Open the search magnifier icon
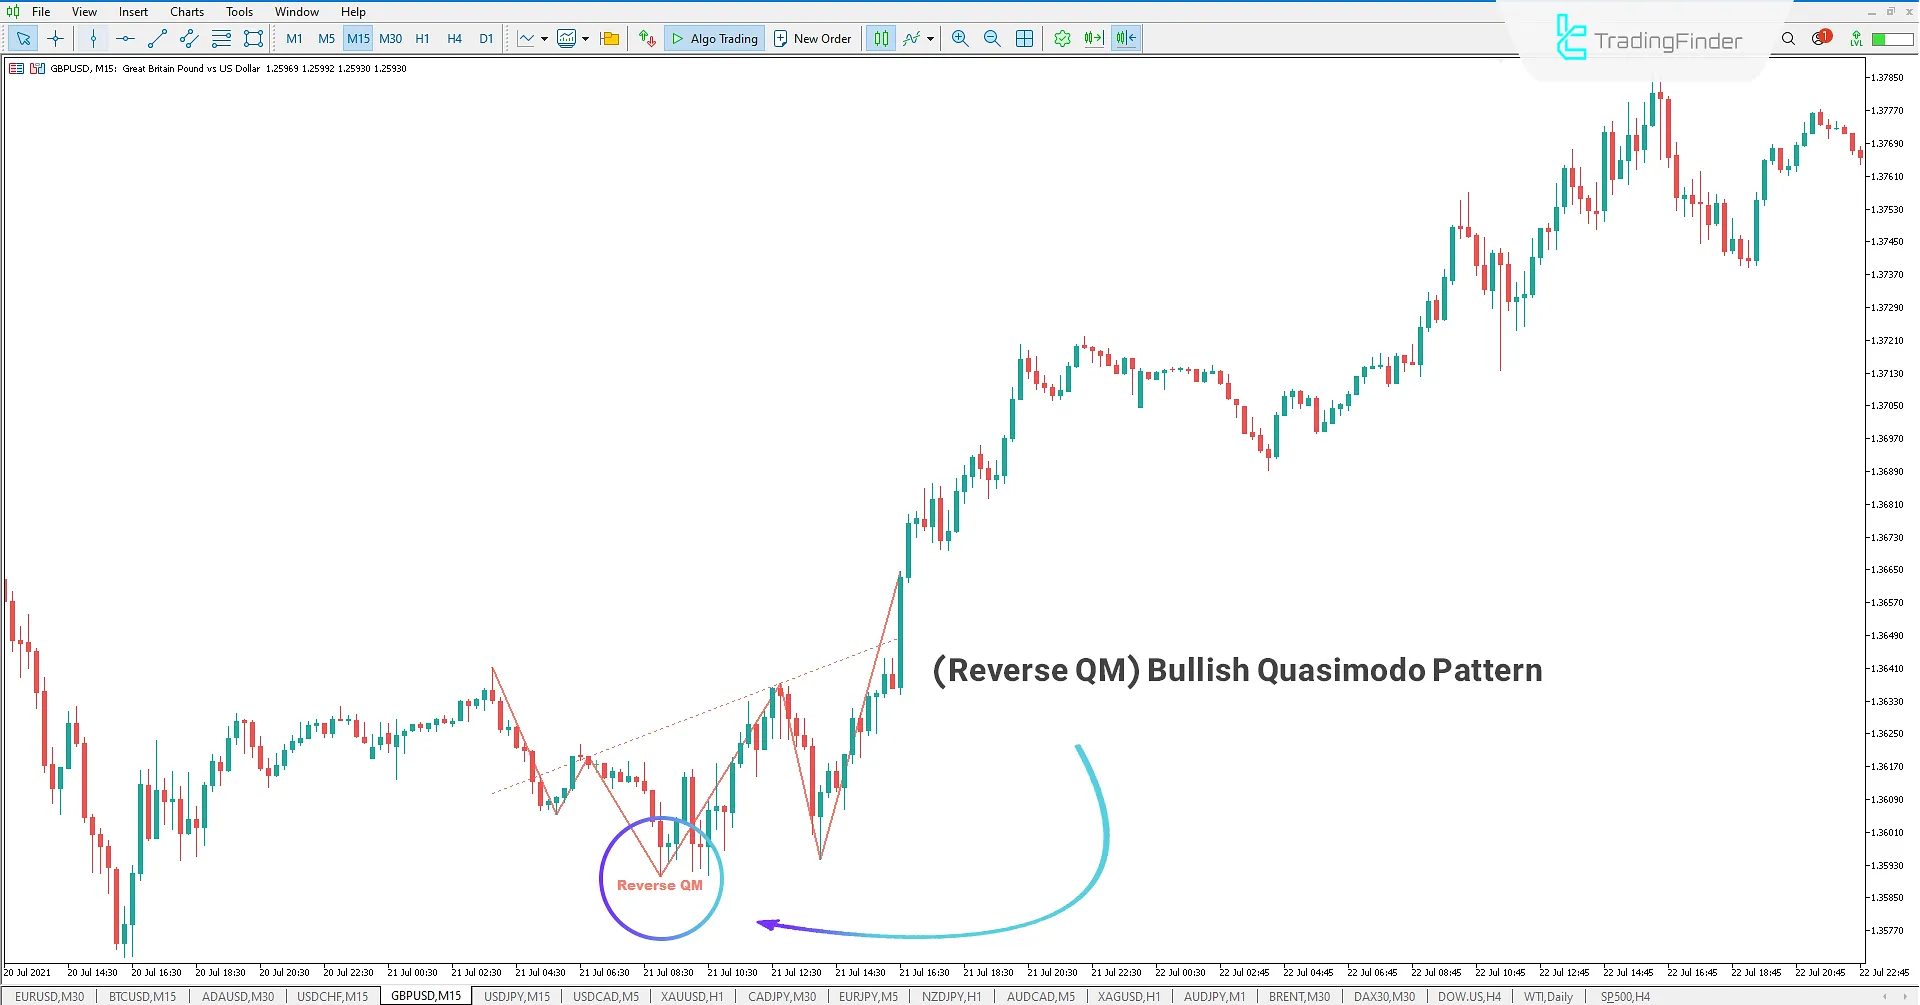Screen dimensions: 1920x1005 pyautogui.click(x=1788, y=39)
